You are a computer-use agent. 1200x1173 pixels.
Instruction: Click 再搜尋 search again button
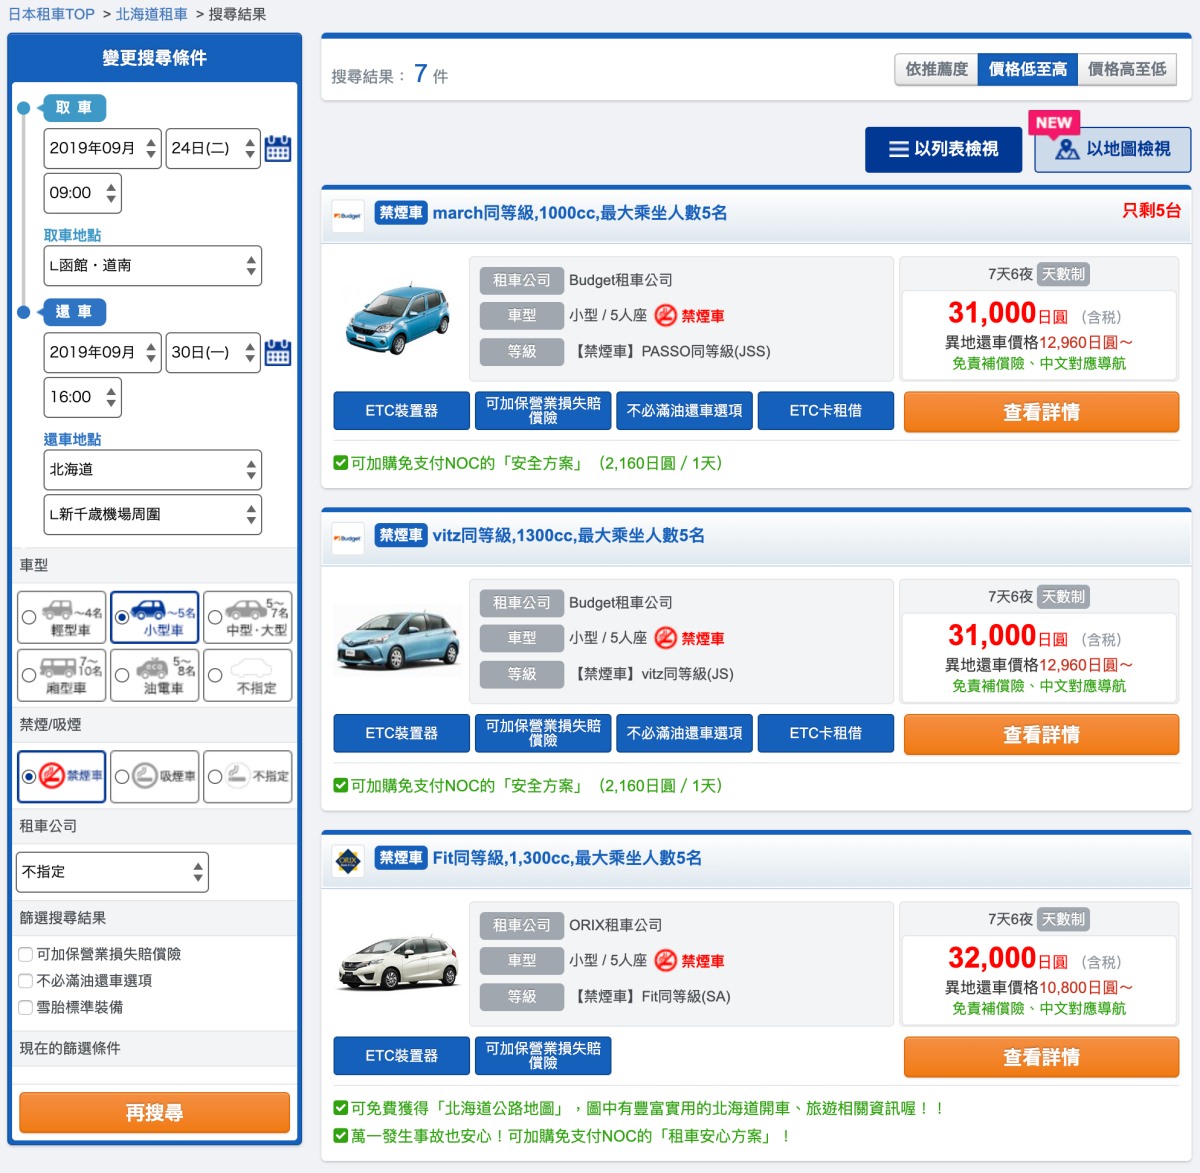pyautogui.click(x=154, y=1112)
